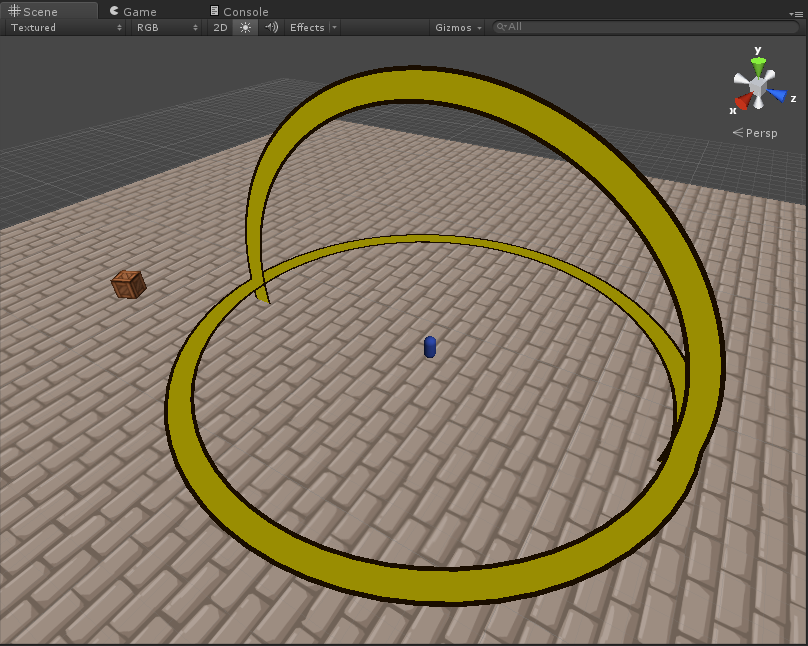Click the Game tab pacman icon
808x646 pixels.
pyautogui.click(x=114, y=11)
